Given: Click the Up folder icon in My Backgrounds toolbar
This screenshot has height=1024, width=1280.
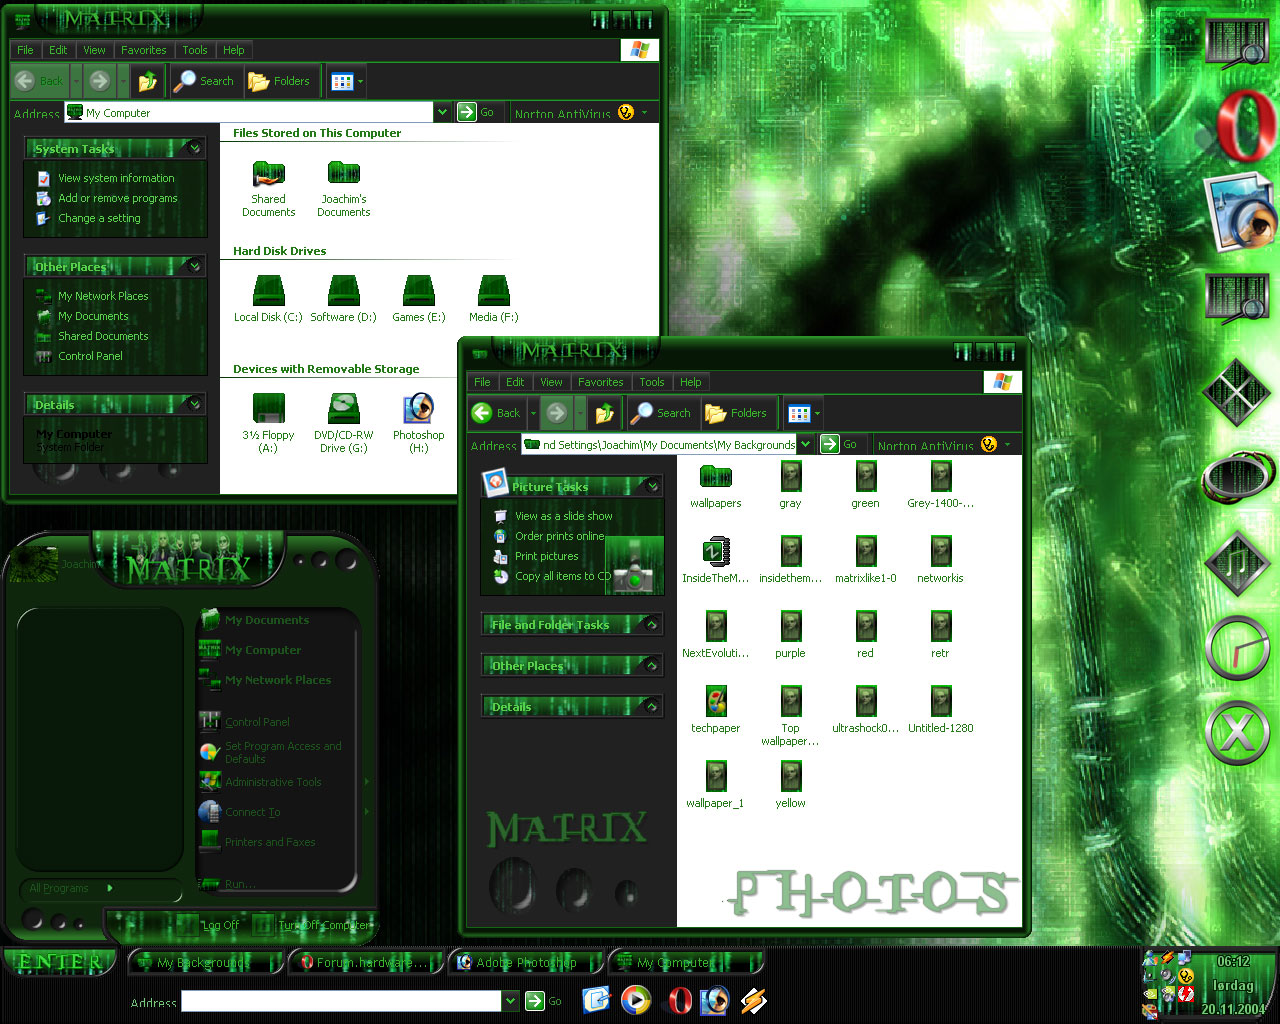Looking at the screenshot, I should click(x=604, y=413).
